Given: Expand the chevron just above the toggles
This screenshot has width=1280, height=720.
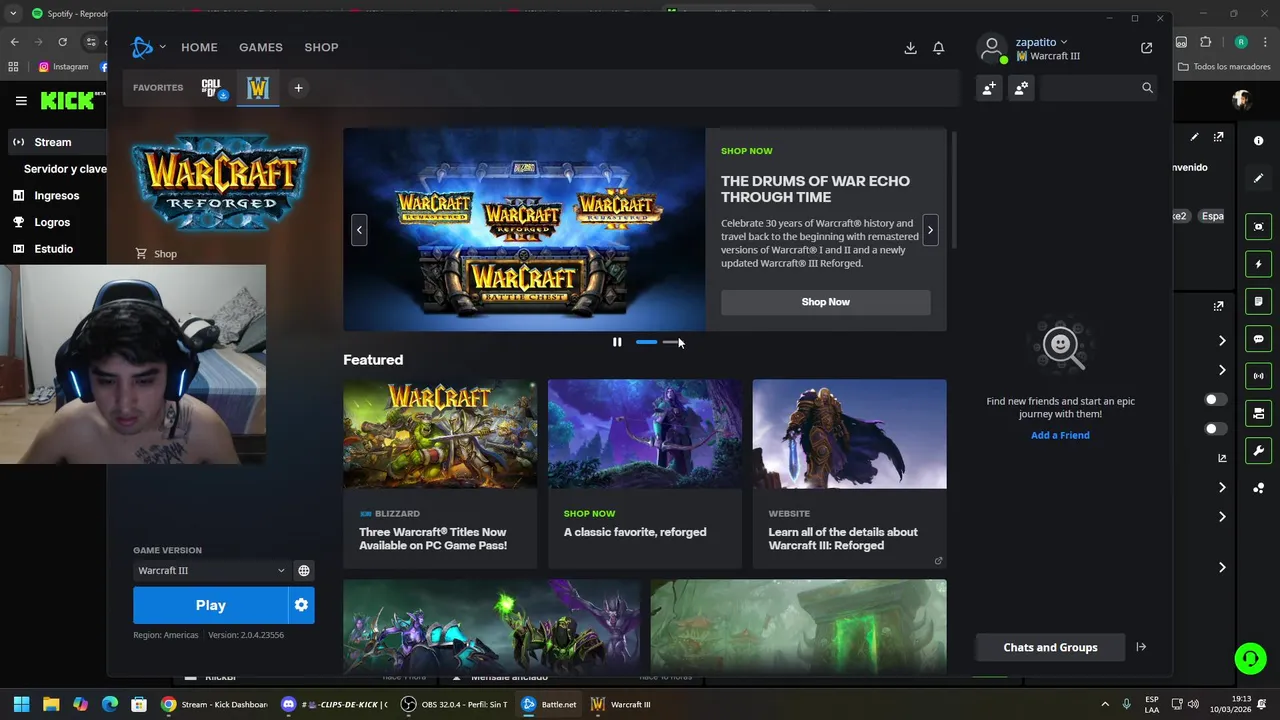Looking at the screenshot, I should [1222, 370].
